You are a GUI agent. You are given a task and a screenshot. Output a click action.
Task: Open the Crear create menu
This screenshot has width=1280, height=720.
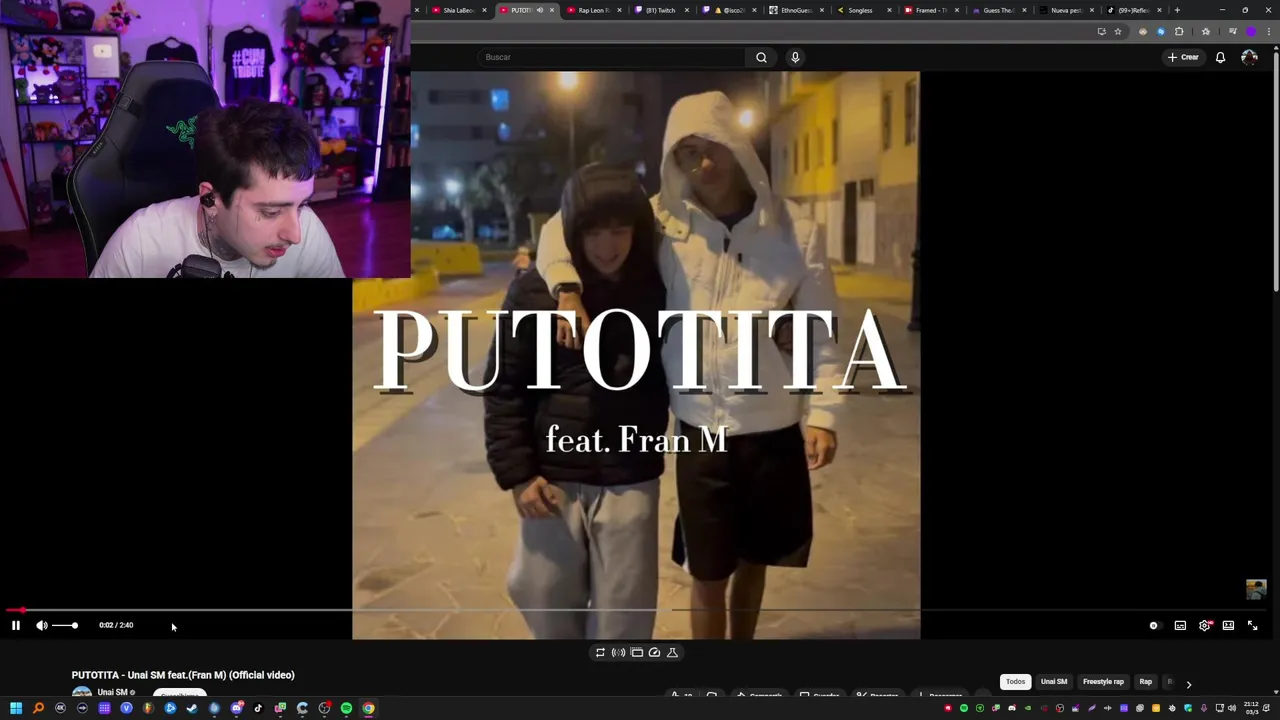(x=1183, y=57)
